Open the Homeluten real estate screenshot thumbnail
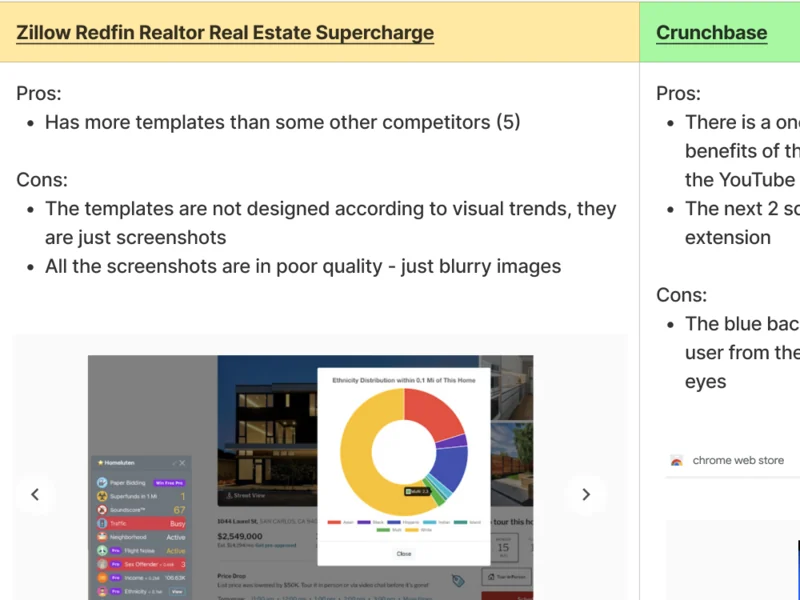800x600 pixels. pos(310,478)
